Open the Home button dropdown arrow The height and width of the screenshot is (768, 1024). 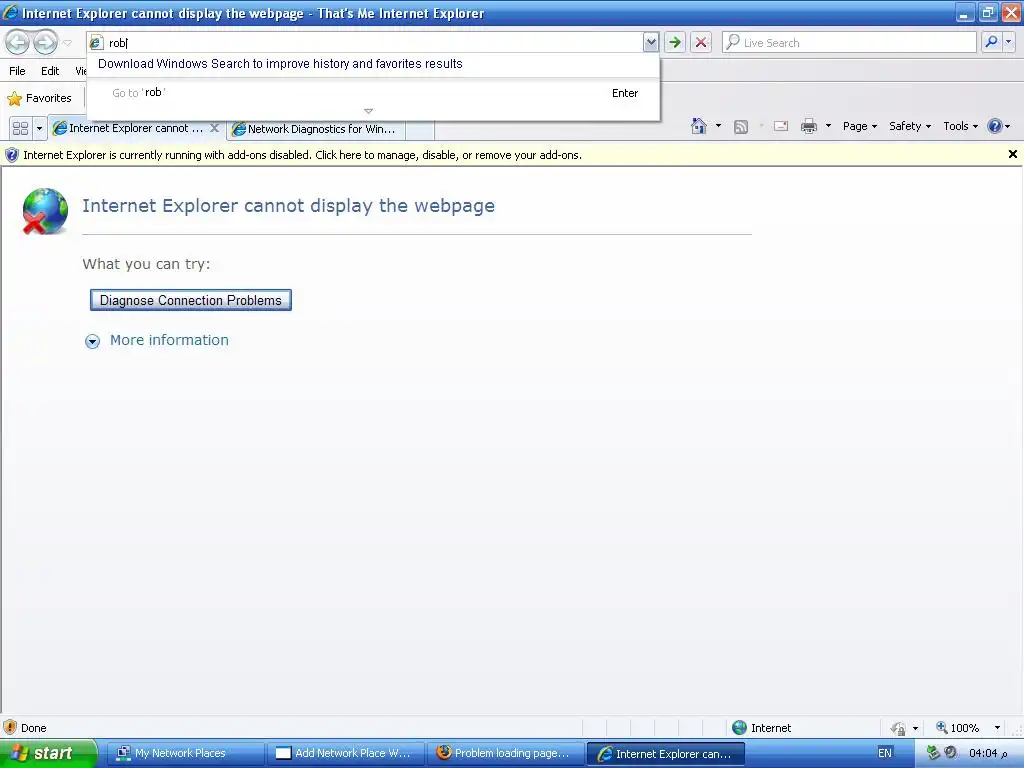pyautogui.click(x=718, y=126)
